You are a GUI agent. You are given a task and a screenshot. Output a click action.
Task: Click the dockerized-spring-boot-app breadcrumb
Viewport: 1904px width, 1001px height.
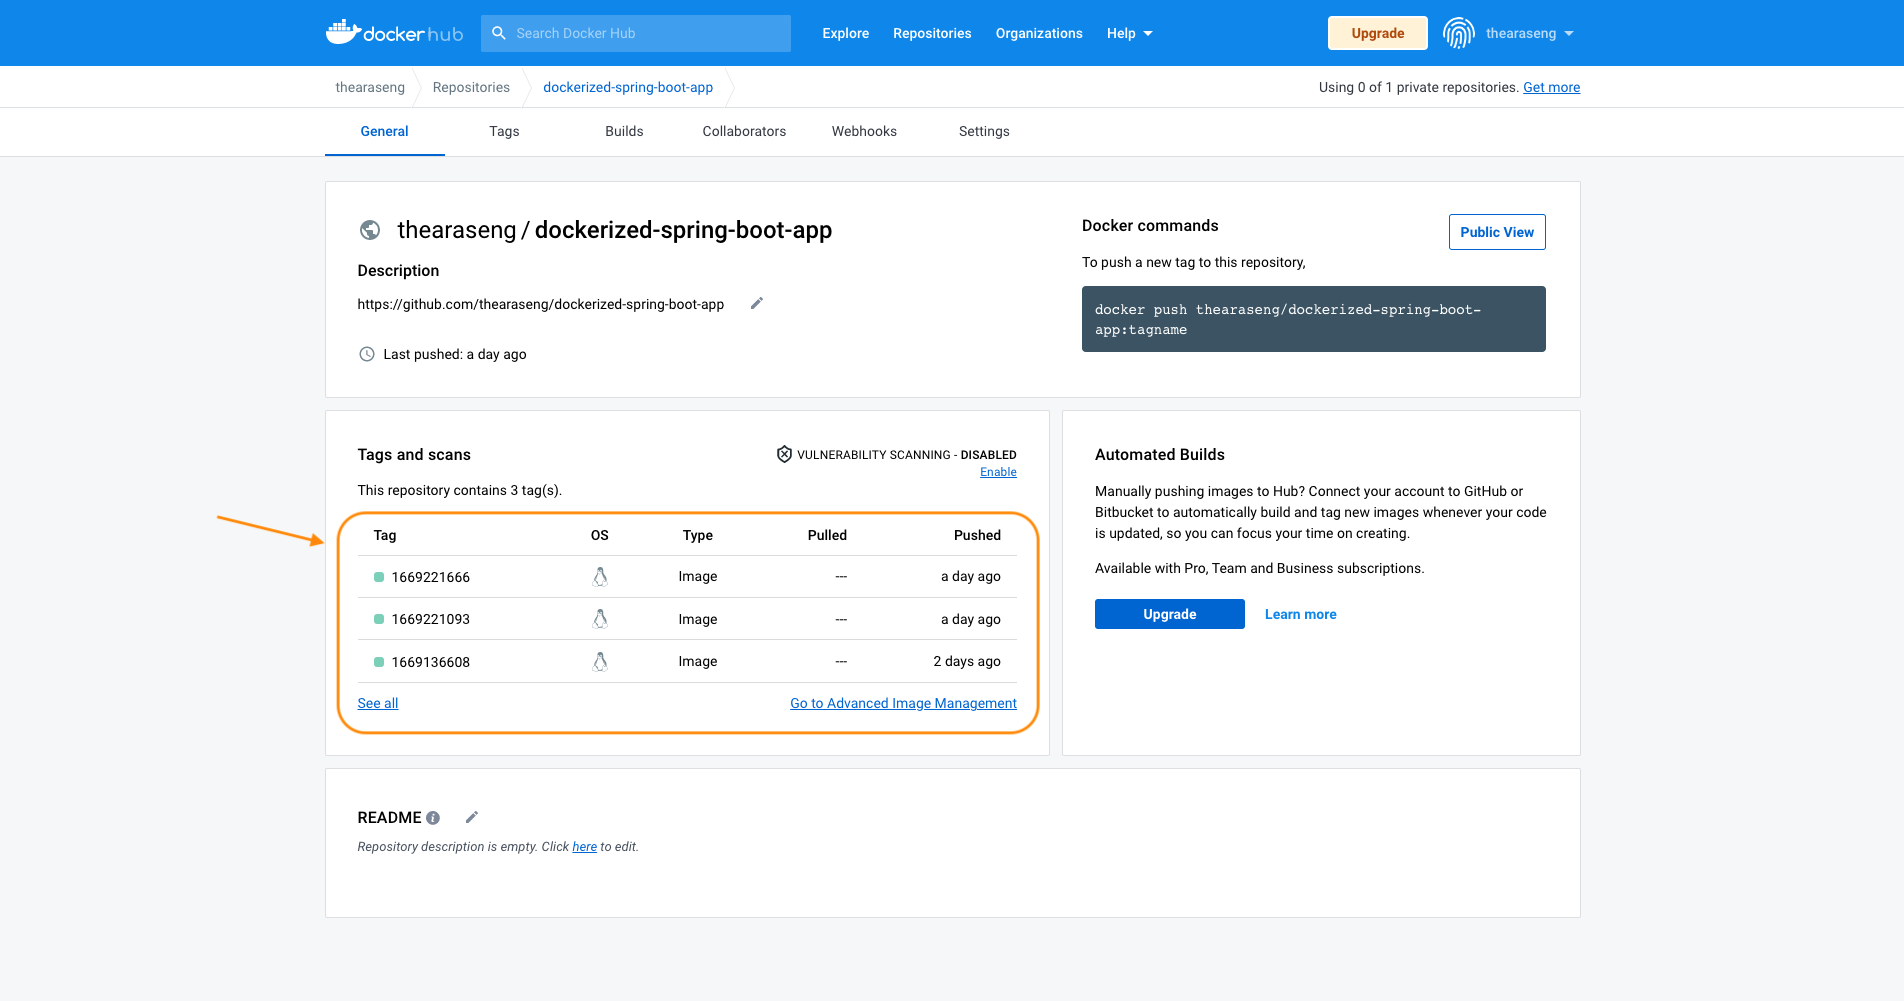click(628, 87)
